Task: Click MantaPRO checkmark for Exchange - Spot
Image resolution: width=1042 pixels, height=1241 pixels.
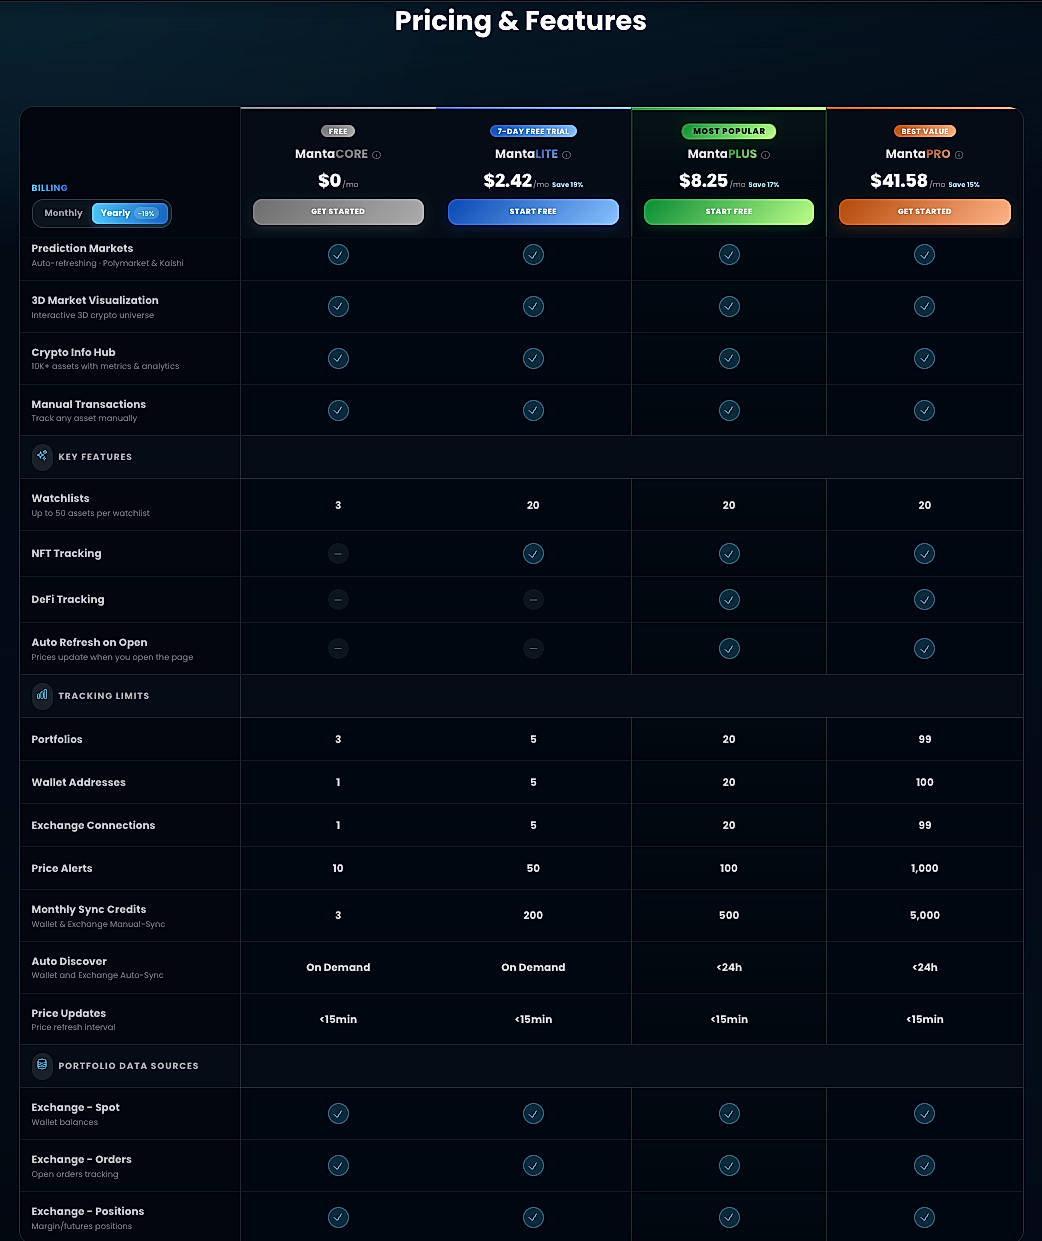Action: click(925, 1114)
